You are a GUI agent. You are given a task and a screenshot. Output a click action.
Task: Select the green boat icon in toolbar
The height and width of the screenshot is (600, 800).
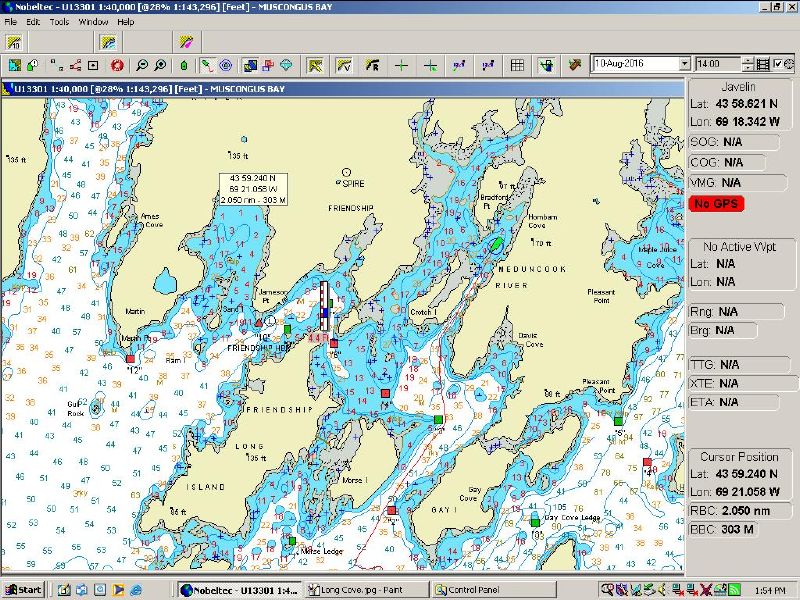(185, 65)
